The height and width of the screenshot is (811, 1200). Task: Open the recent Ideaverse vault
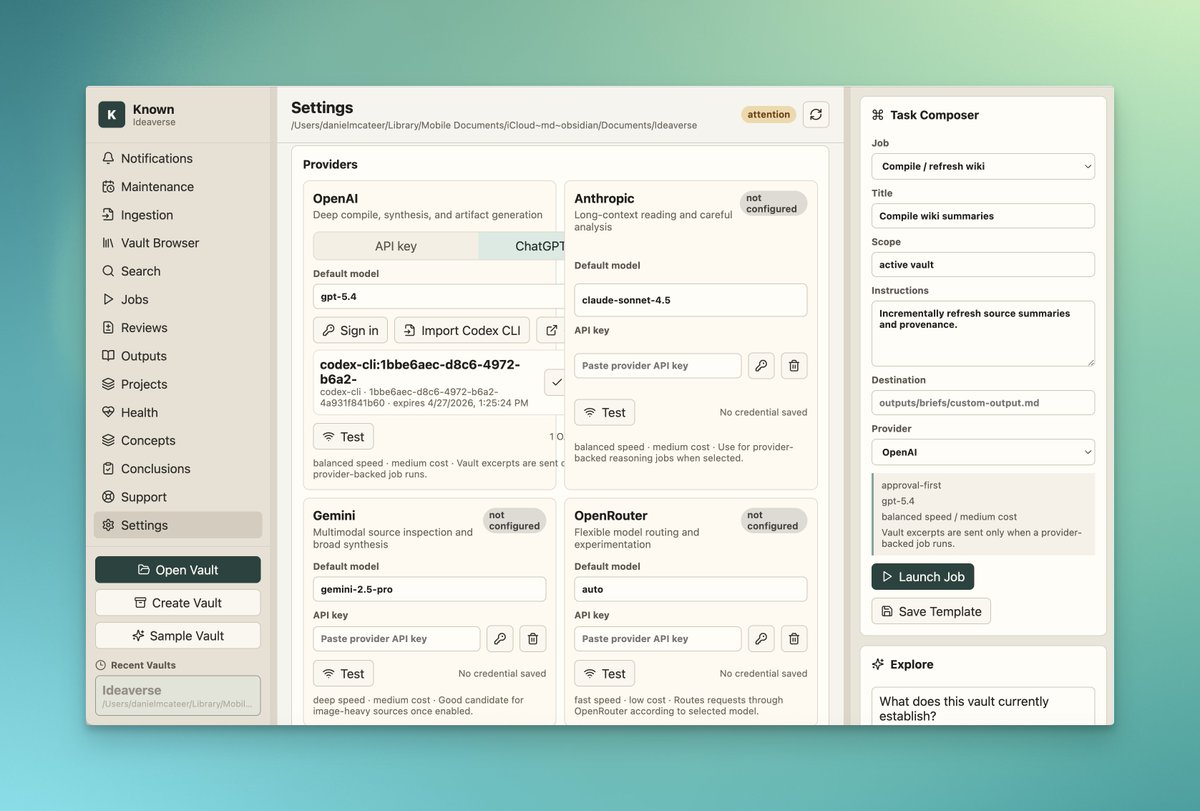[178, 696]
